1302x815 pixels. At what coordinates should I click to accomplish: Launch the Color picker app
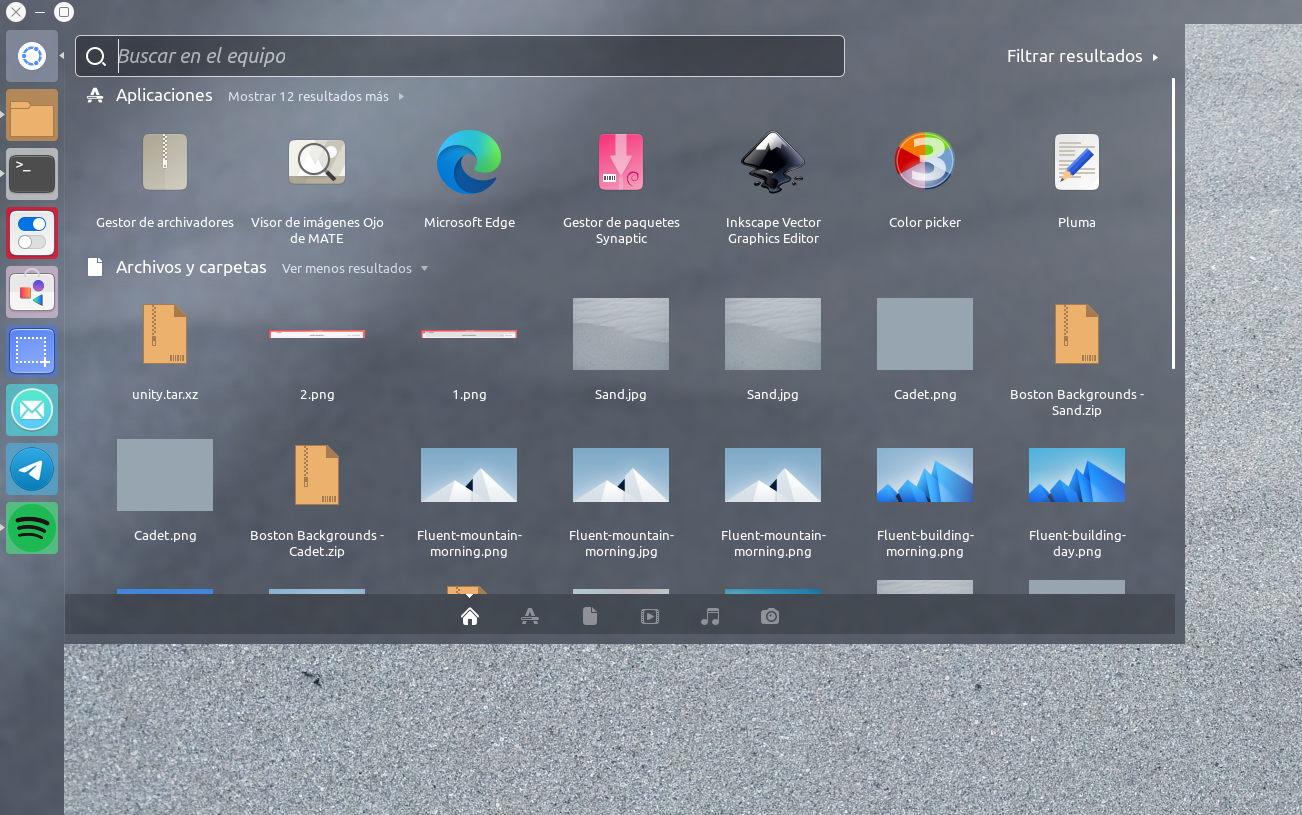tap(925, 161)
